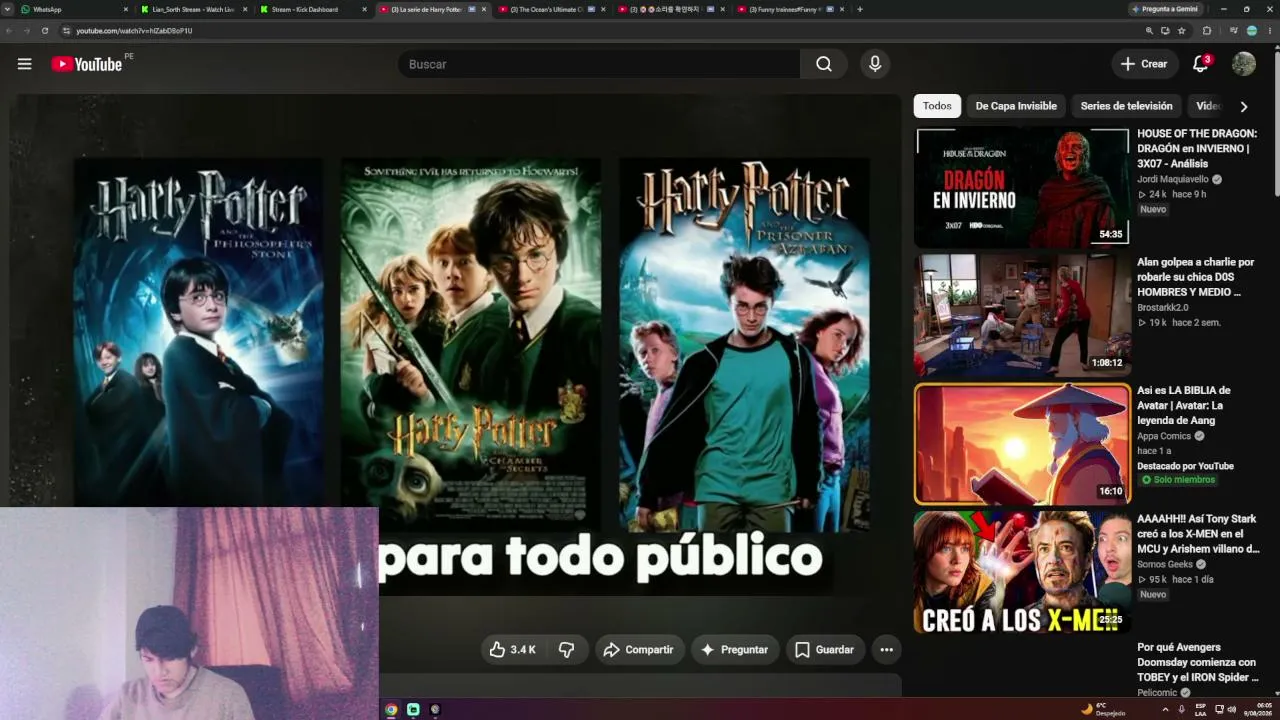Click the Two and a Half Men thumbnail
1280x720 pixels.
1022,315
